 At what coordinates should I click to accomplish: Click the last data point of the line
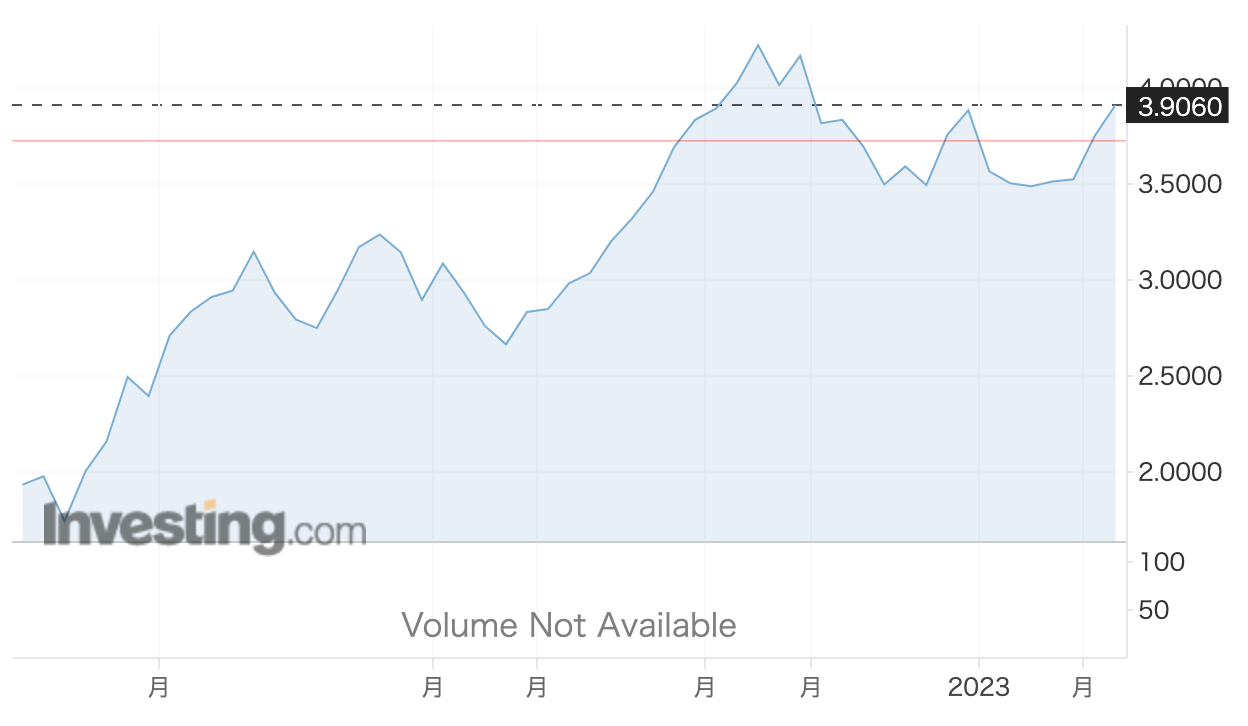click(x=1115, y=105)
